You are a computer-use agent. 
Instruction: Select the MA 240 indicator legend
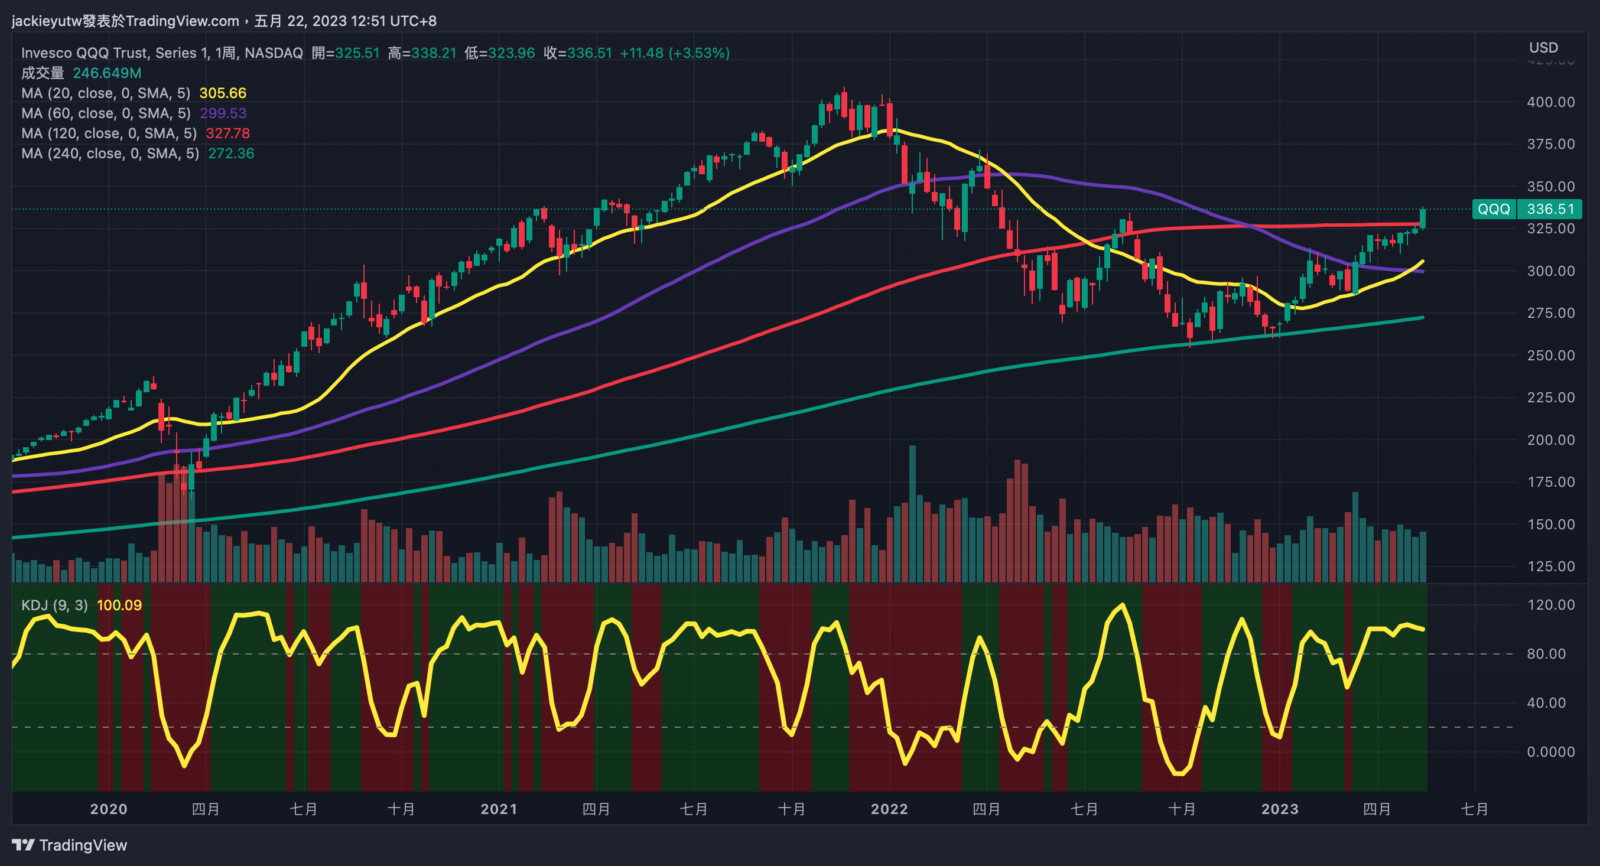[x=110, y=153]
